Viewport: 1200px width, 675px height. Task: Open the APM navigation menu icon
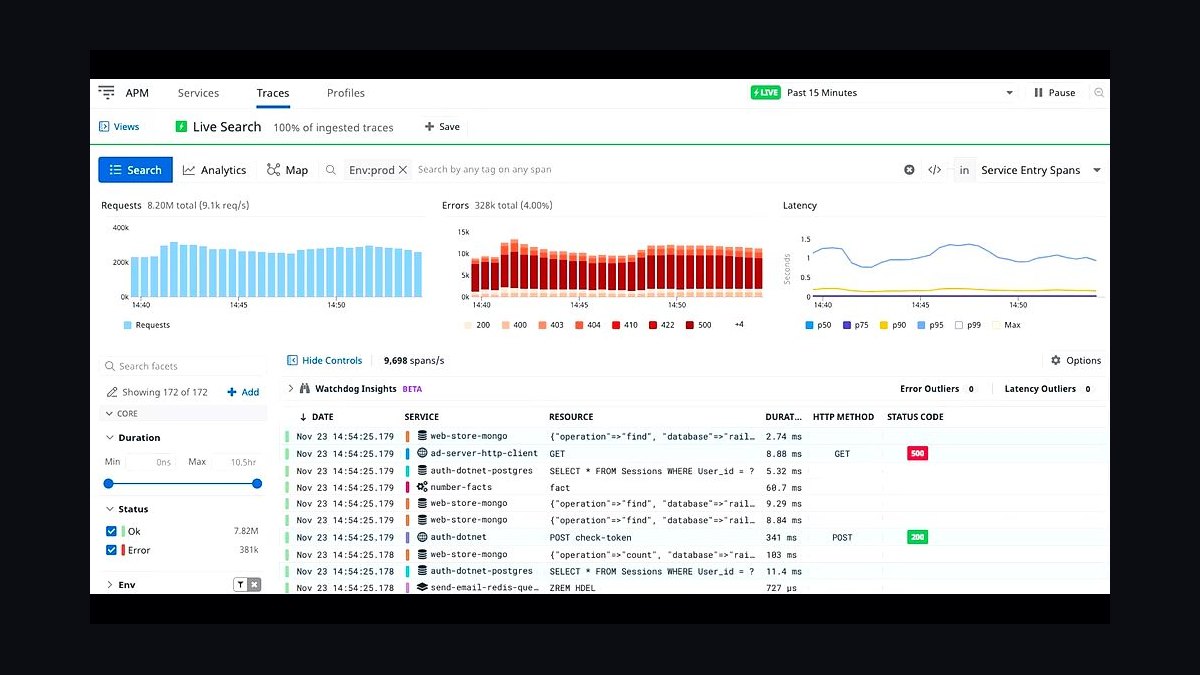coord(106,93)
